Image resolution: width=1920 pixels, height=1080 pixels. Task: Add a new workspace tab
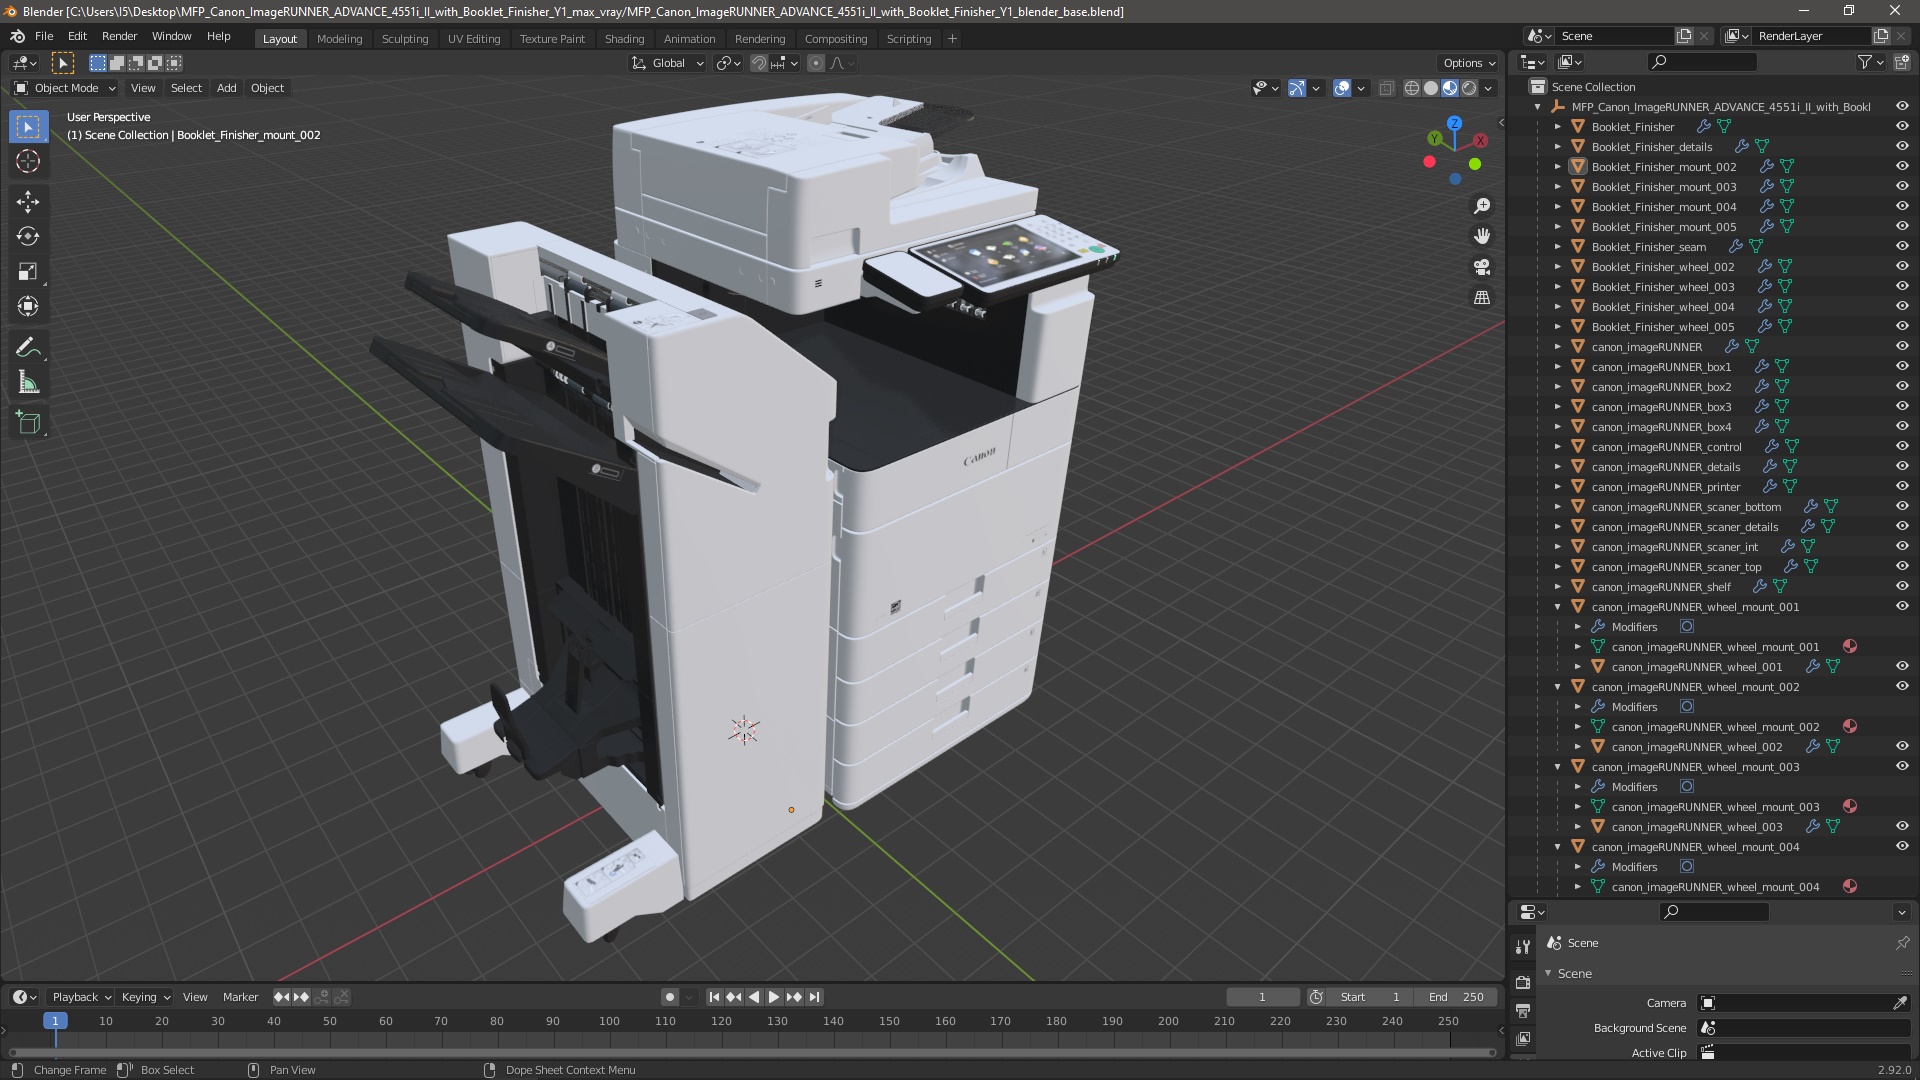[x=952, y=38]
